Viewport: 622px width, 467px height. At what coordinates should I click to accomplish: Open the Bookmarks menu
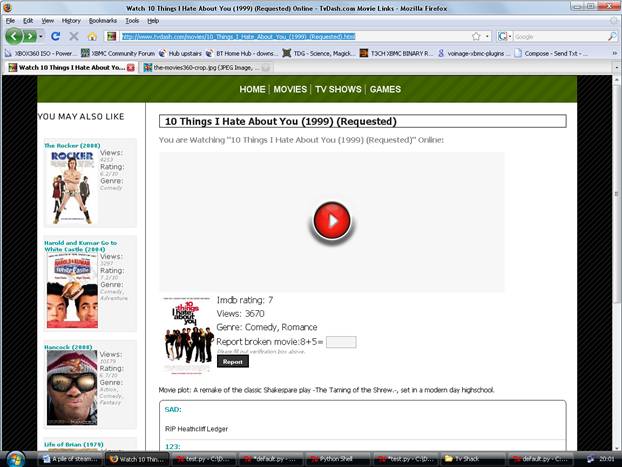point(103,21)
